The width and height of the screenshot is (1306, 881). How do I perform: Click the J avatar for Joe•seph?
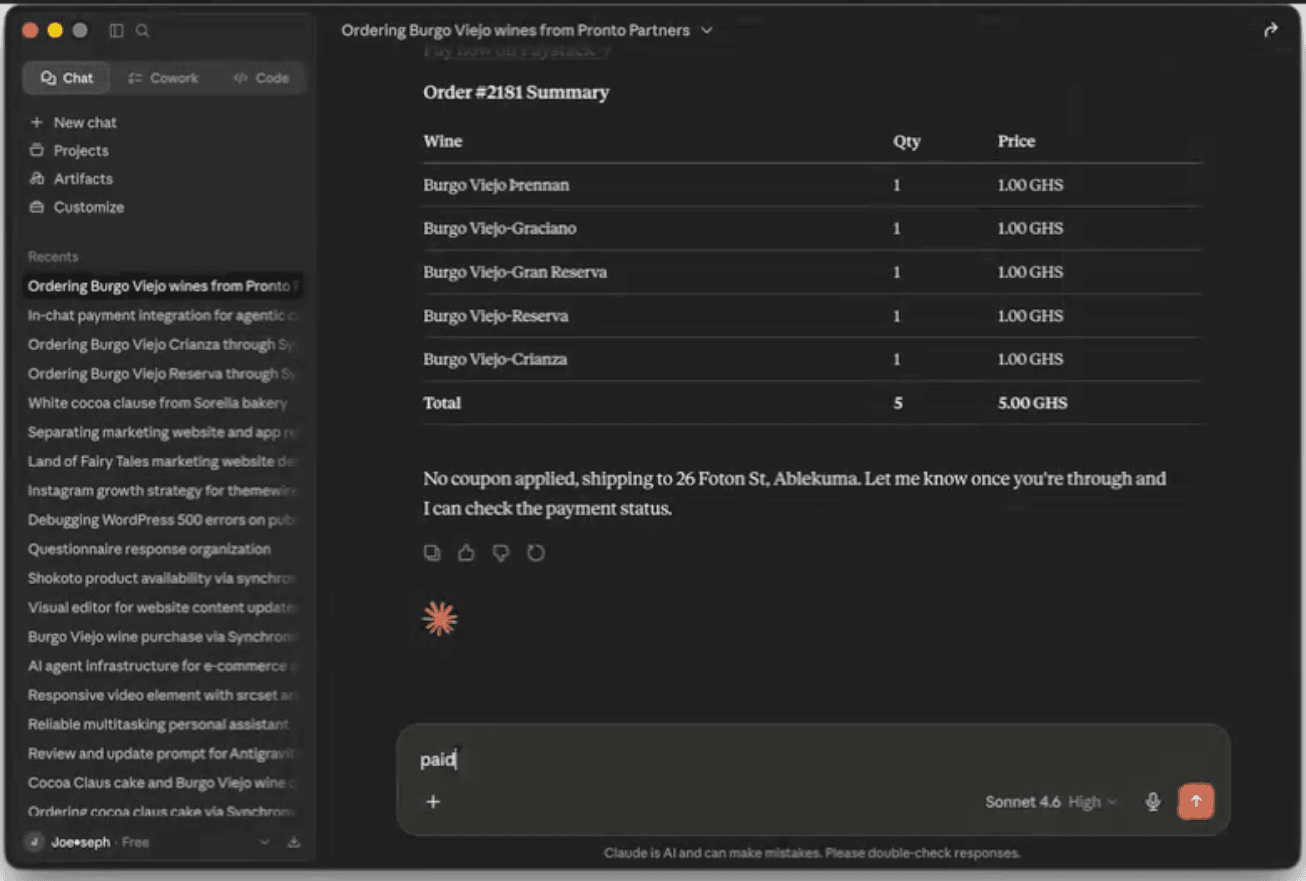point(35,842)
